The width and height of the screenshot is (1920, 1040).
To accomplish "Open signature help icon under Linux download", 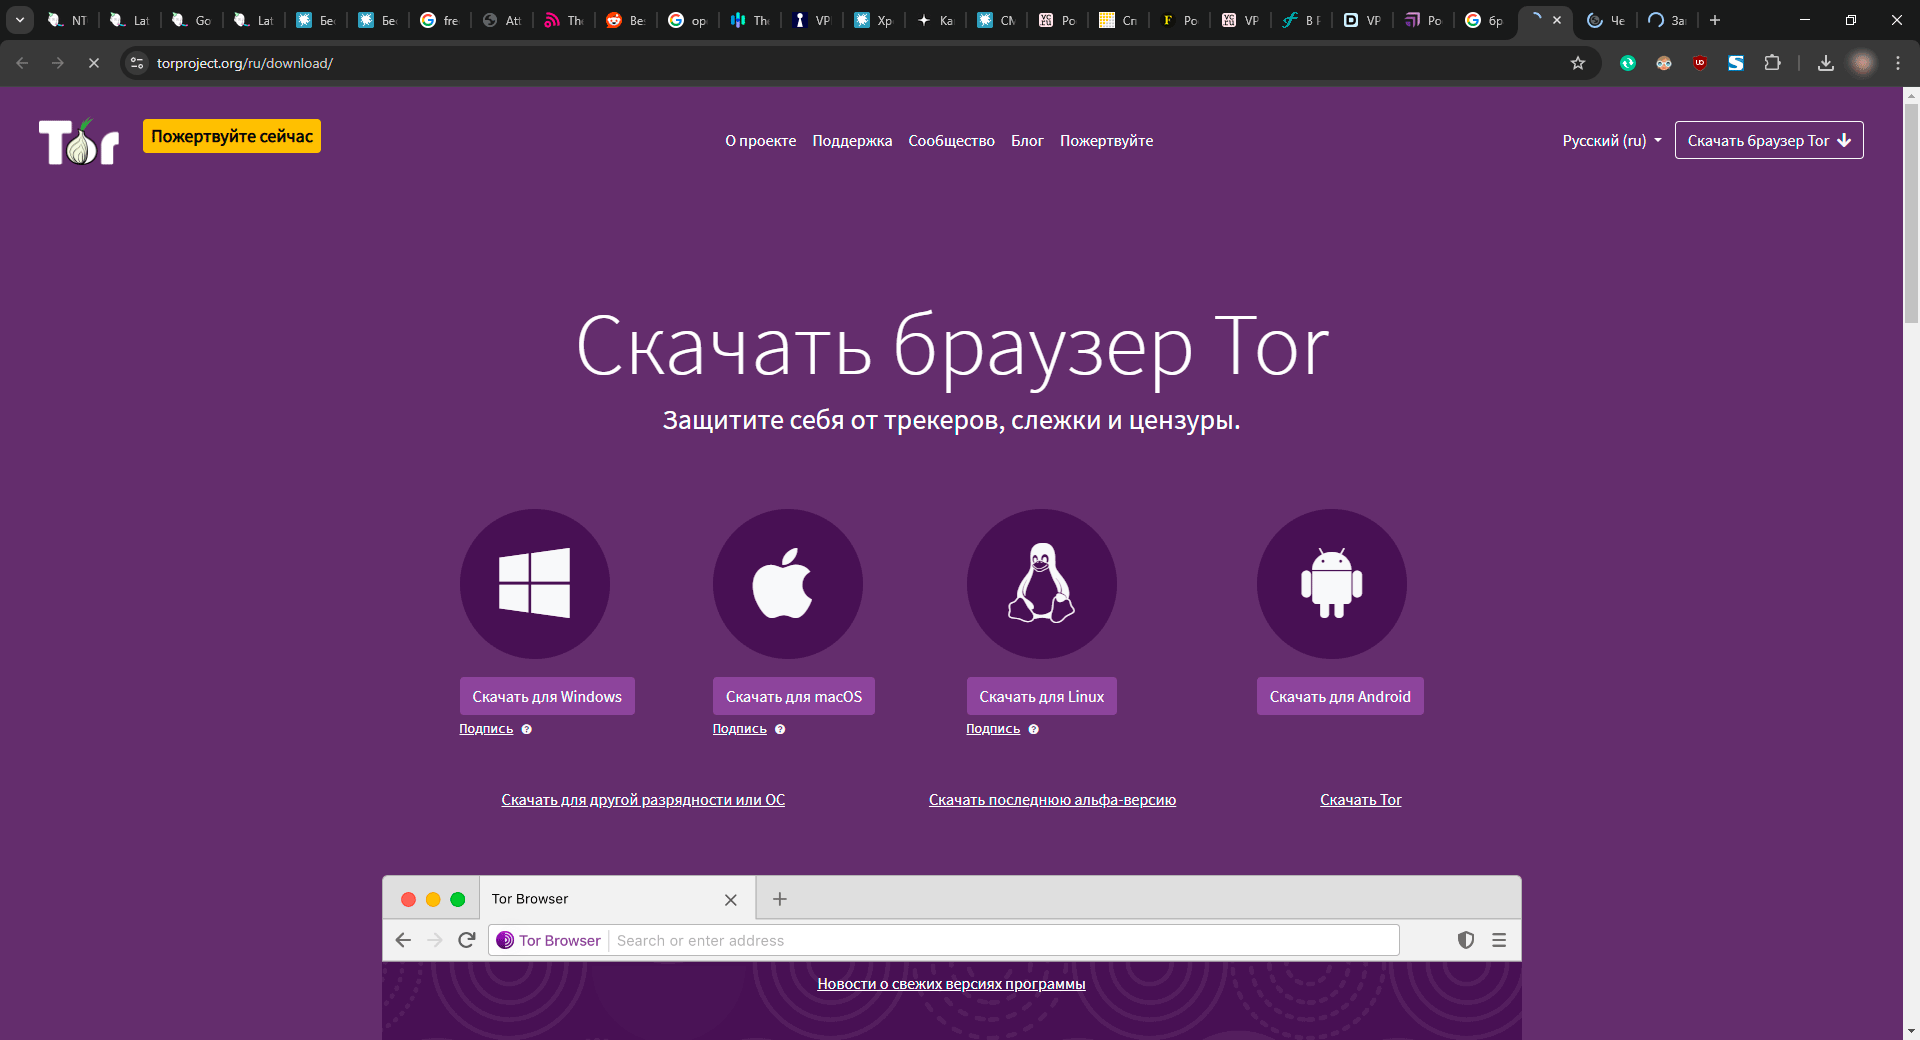I will [1034, 729].
